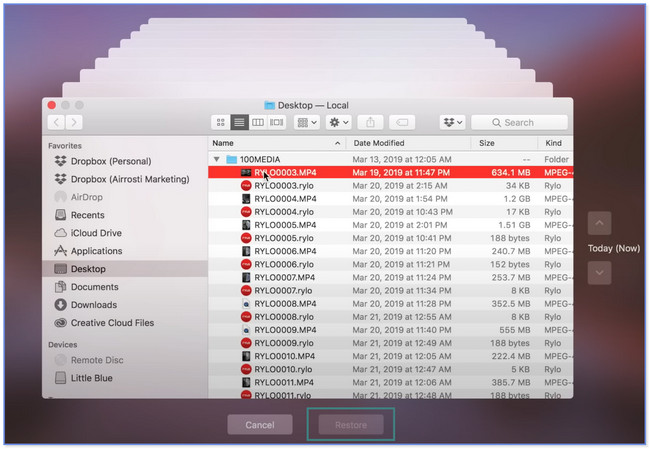Select file RYLO0010.MP4
The height and width of the screenshot is (449, 650).
pos(390,356)
